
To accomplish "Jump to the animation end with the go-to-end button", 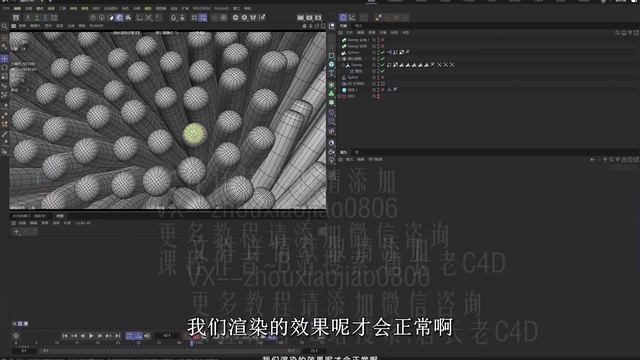I will 118,336.
